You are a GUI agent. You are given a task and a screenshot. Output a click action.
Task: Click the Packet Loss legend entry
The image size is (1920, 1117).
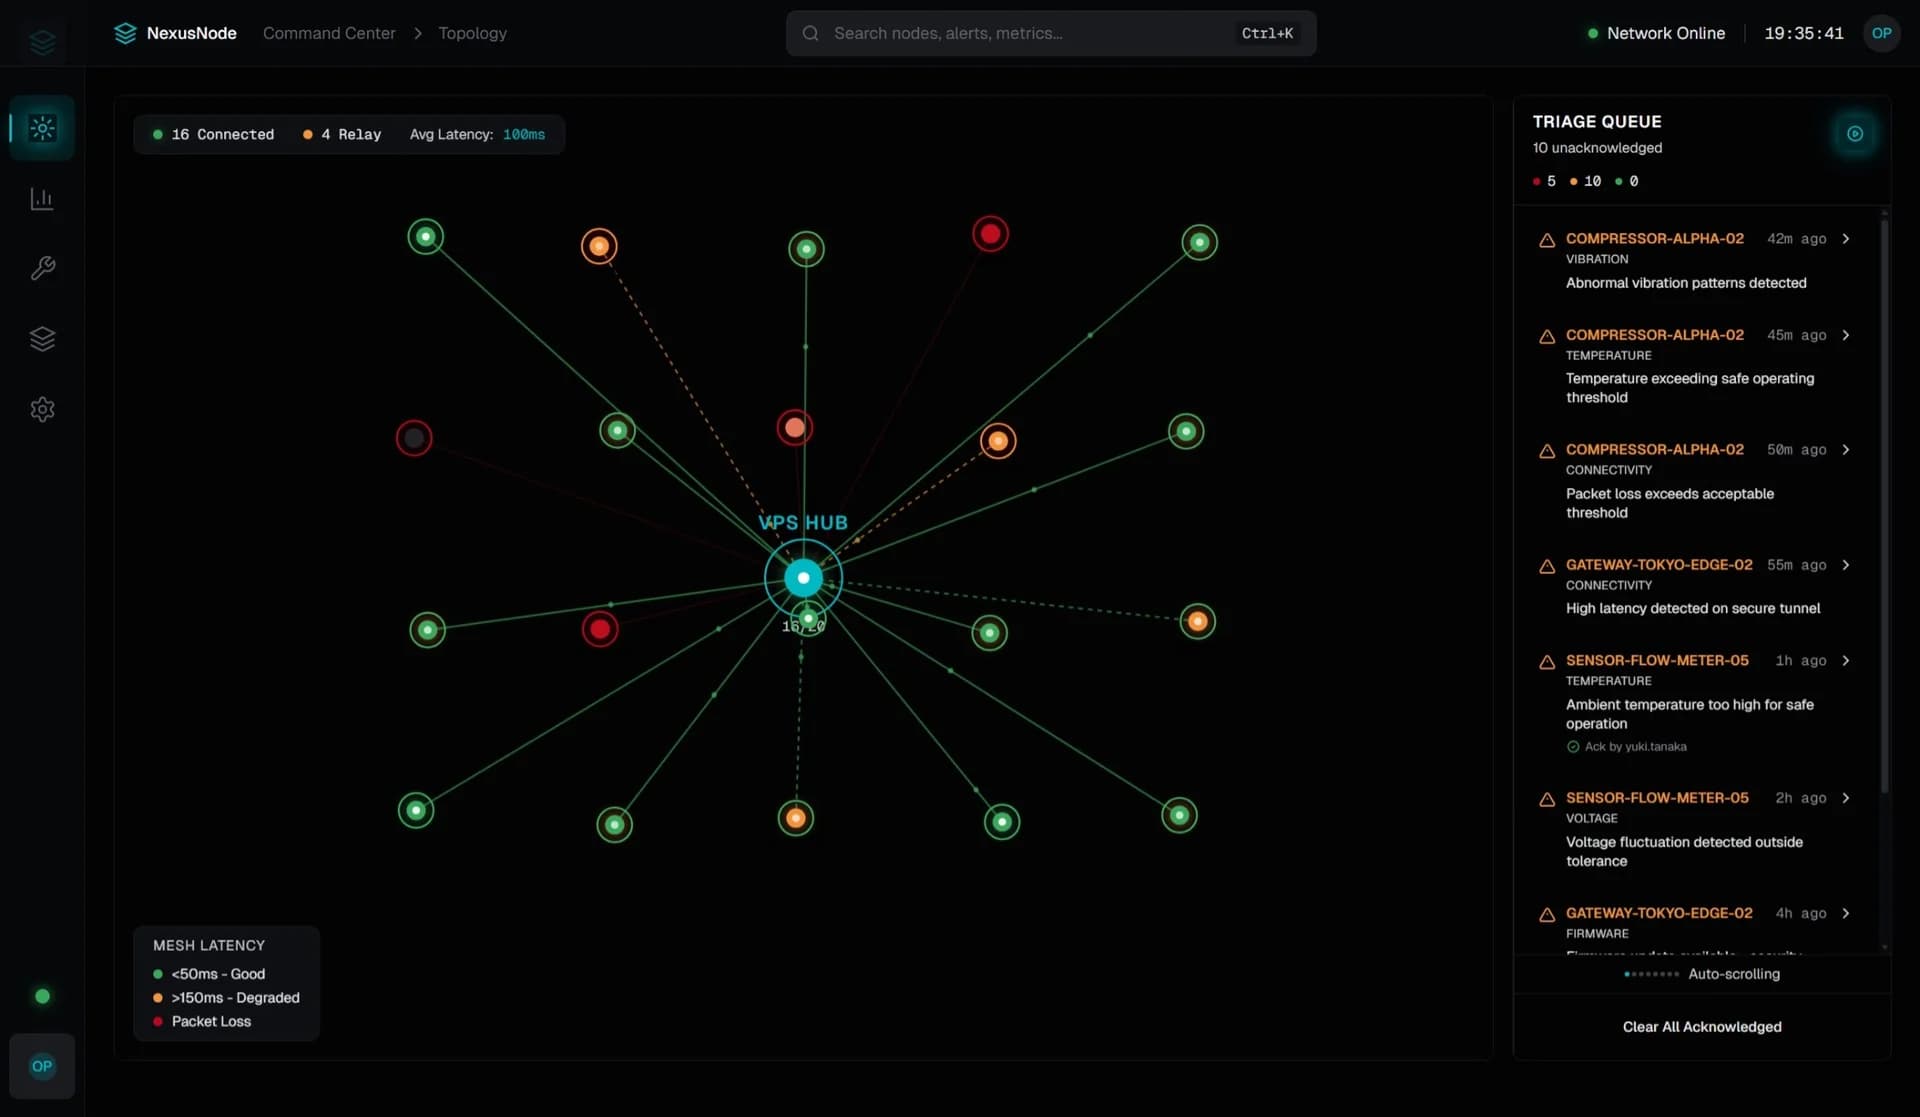[202, 1021]
